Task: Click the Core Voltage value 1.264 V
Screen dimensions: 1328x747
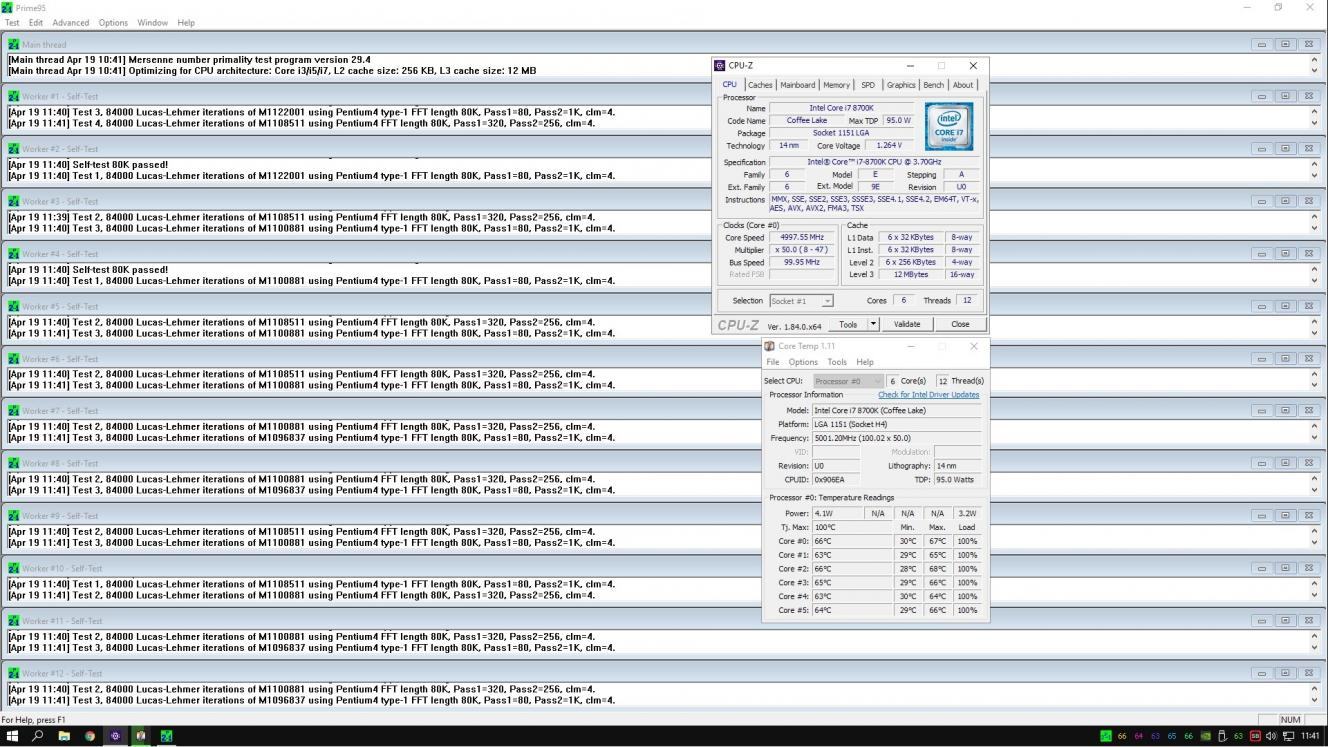Action: coord(888,146)
